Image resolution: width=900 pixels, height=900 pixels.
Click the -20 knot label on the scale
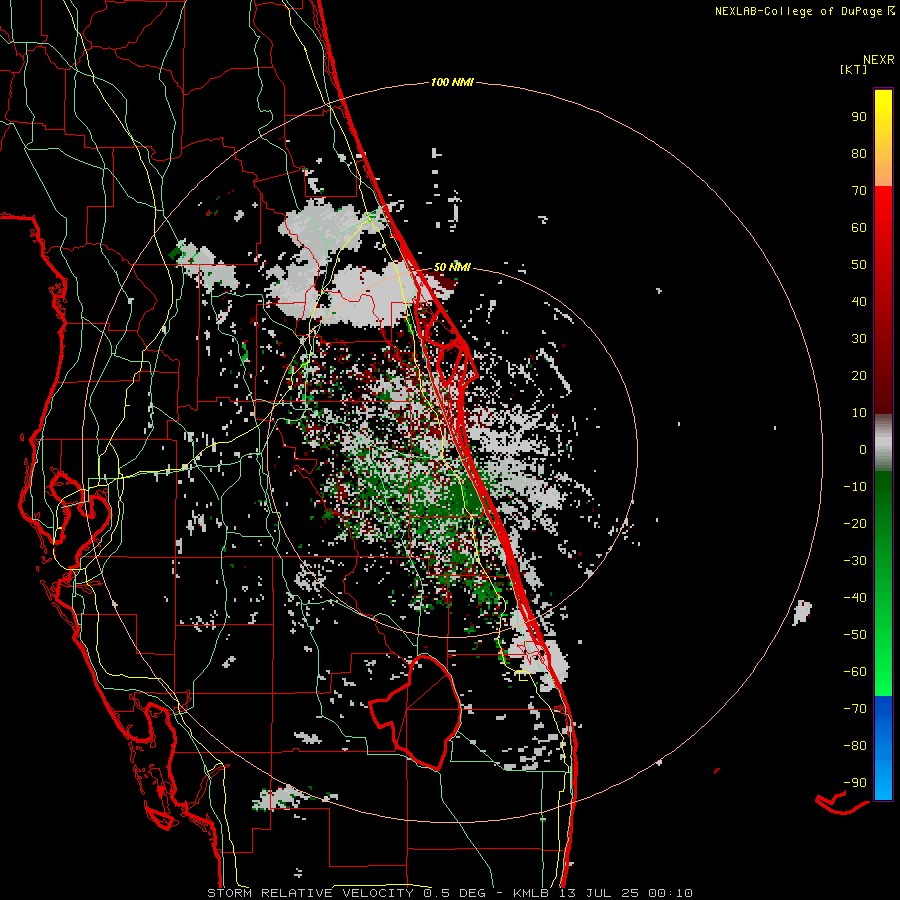(x=855, y=523)
